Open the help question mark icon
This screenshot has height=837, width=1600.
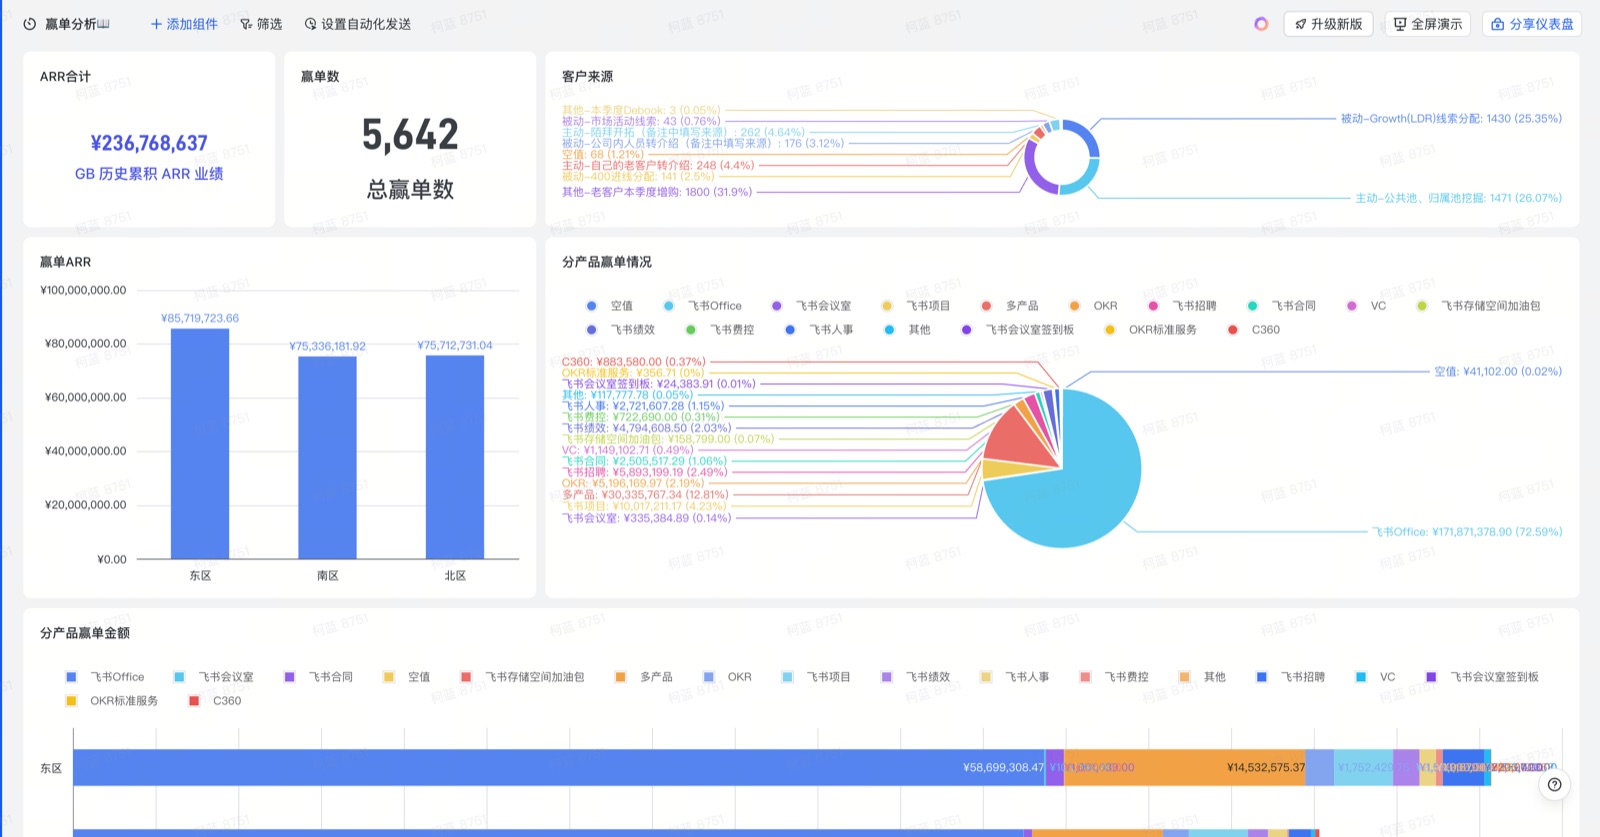pos(1554,785)
